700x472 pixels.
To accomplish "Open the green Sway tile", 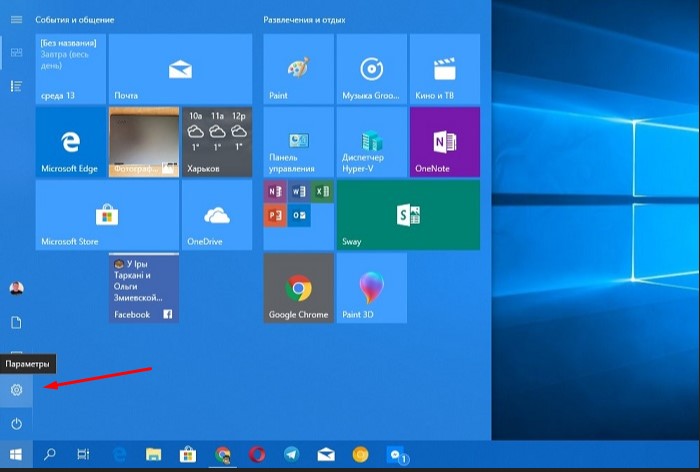I will tap(408, 215).
